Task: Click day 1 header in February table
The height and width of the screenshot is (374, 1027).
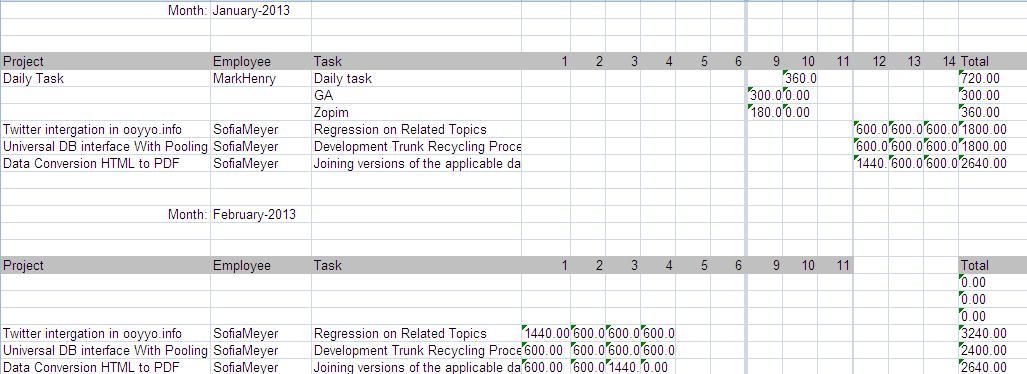Action: [546, 265]
